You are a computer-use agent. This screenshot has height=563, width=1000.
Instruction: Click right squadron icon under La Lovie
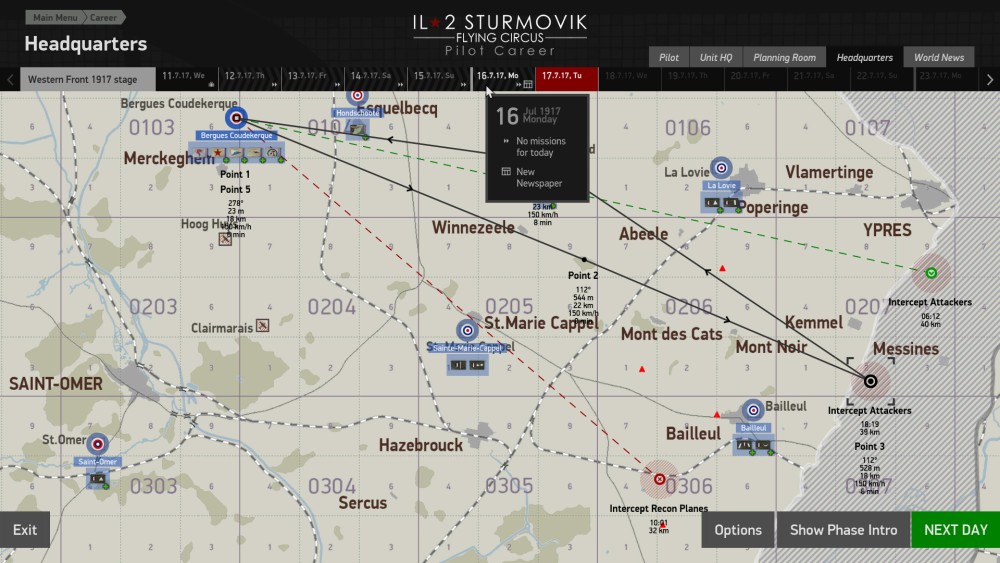click(x=731, y=203)
